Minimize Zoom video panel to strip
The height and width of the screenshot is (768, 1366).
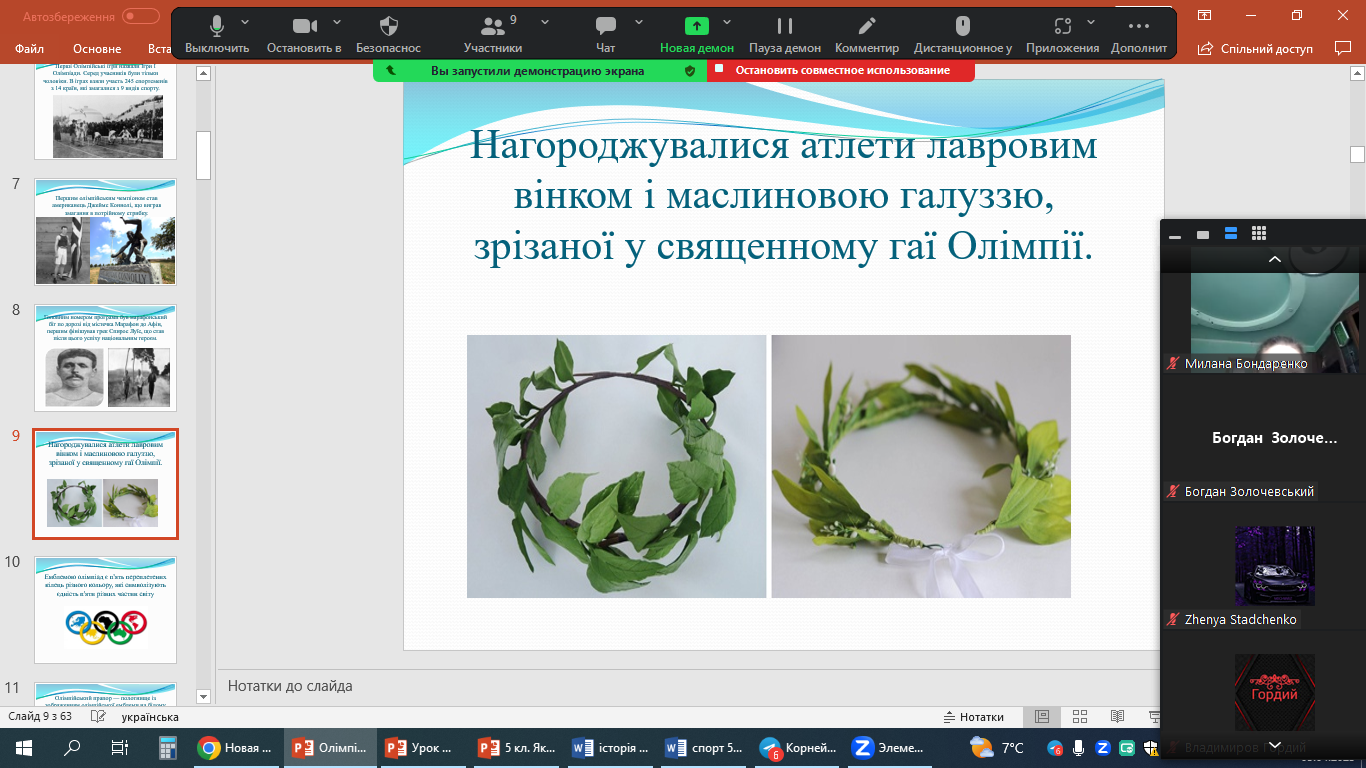[x=1175, y=235]
